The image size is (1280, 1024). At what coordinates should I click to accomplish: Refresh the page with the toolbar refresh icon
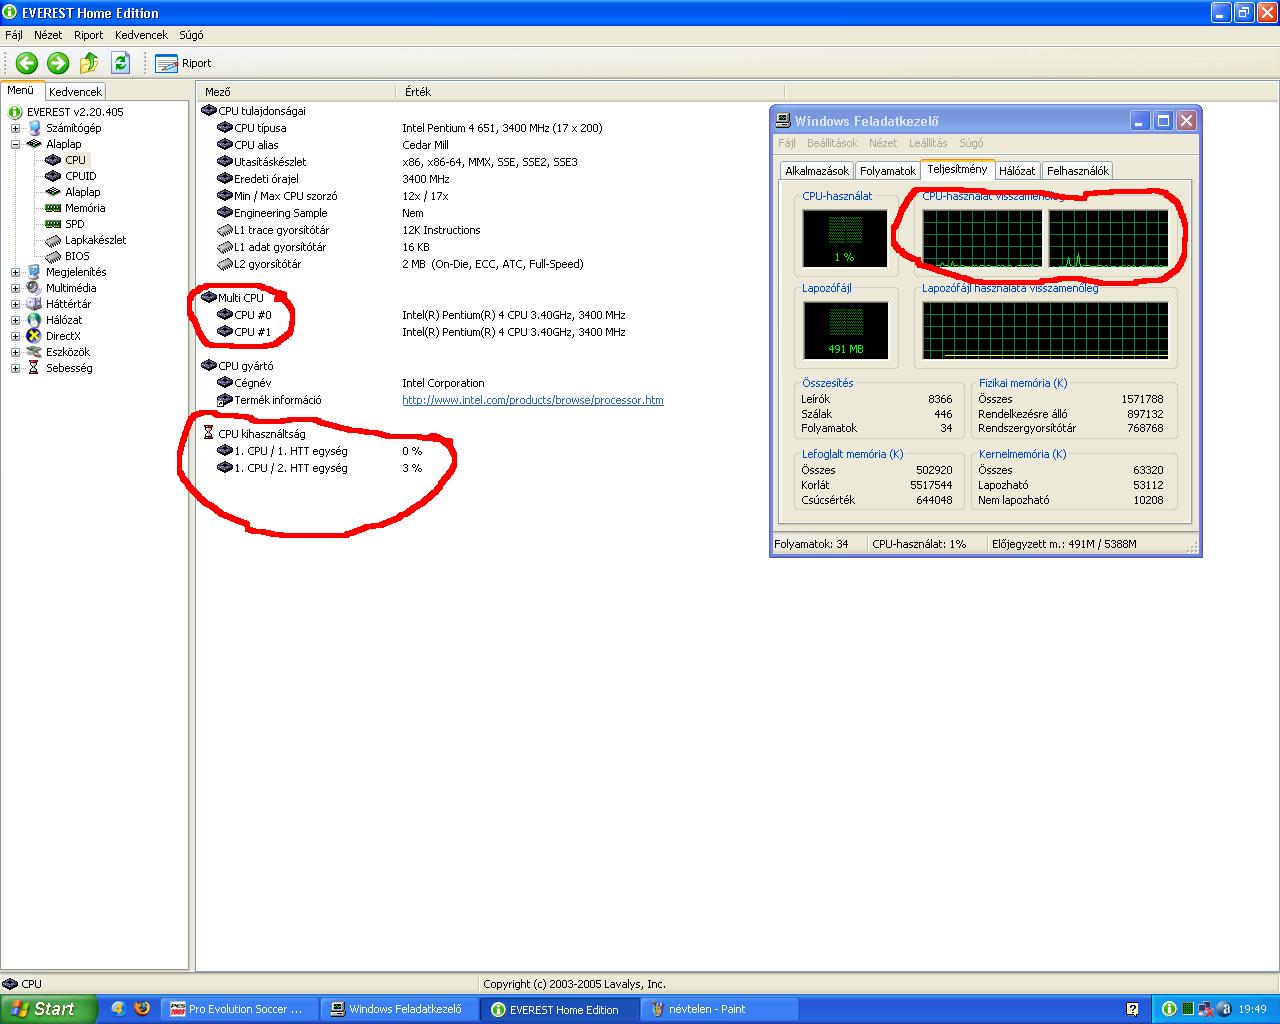click(x=121, y=63)
